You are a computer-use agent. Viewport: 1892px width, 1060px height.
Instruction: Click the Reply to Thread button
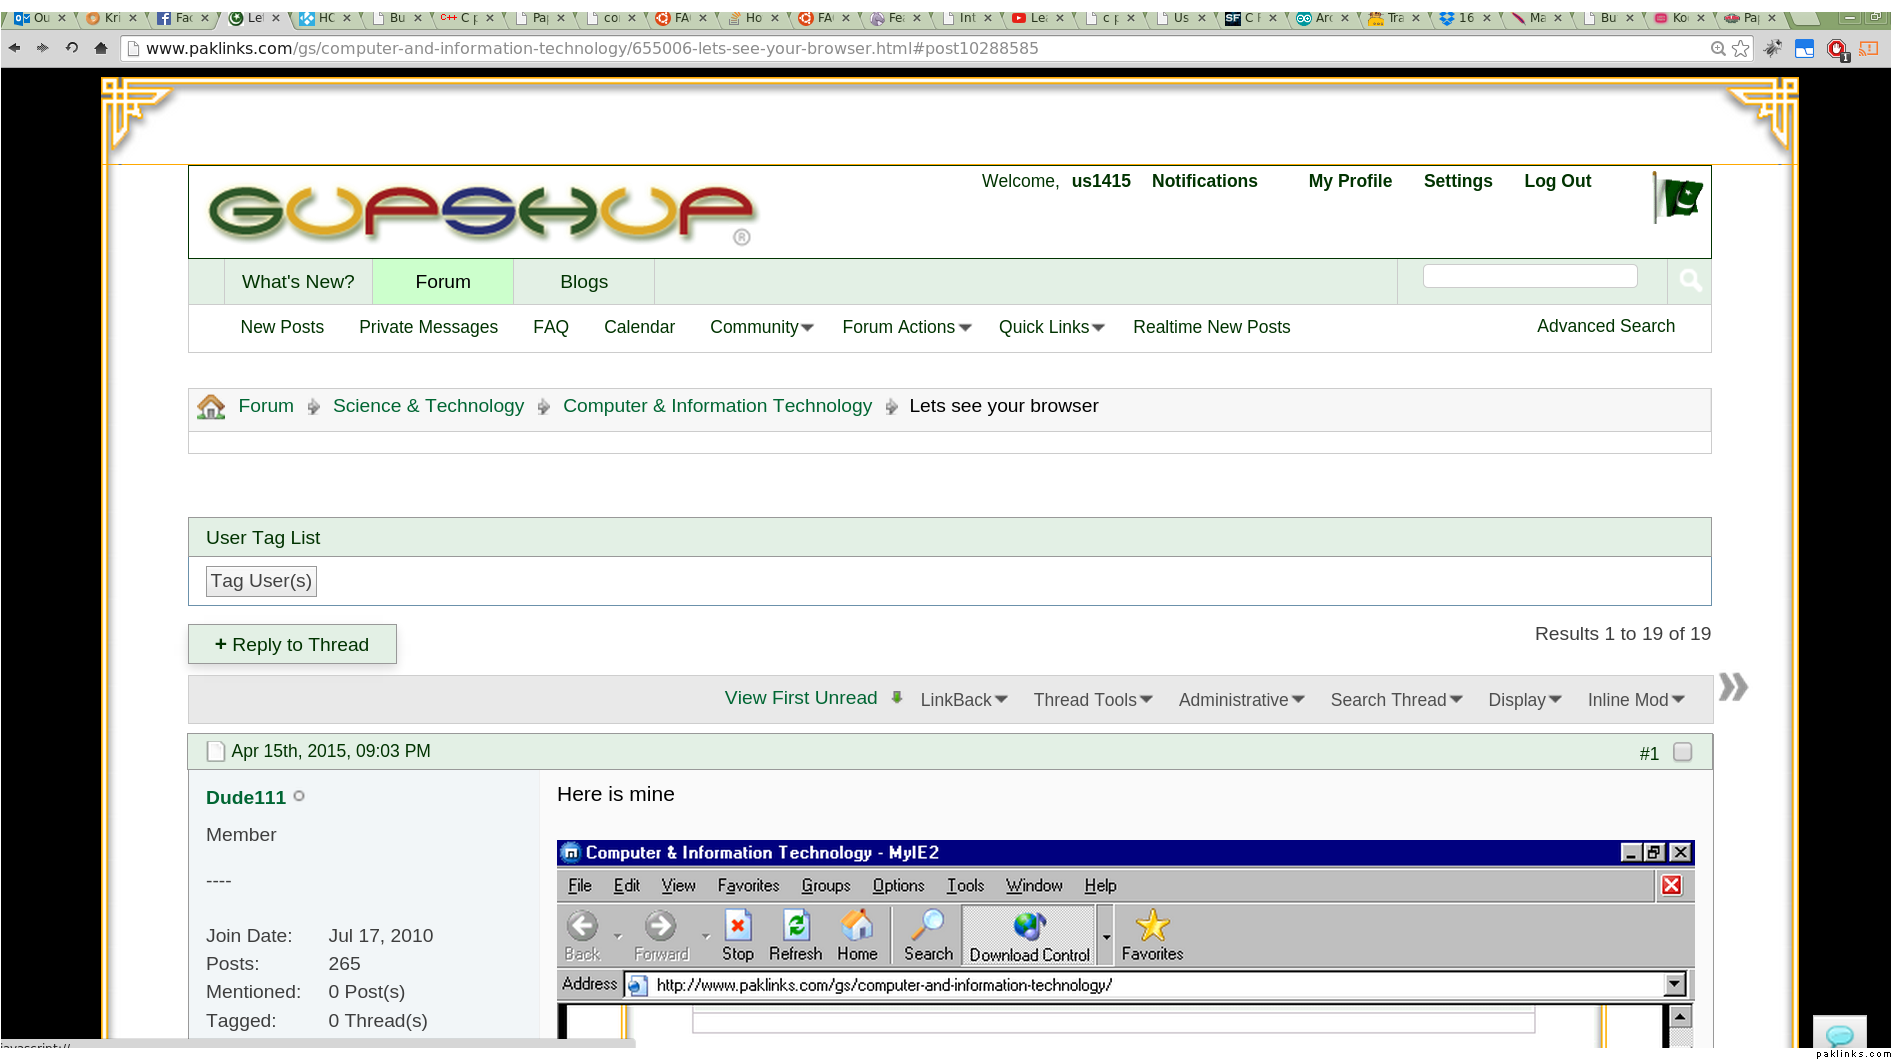(292, 645)
